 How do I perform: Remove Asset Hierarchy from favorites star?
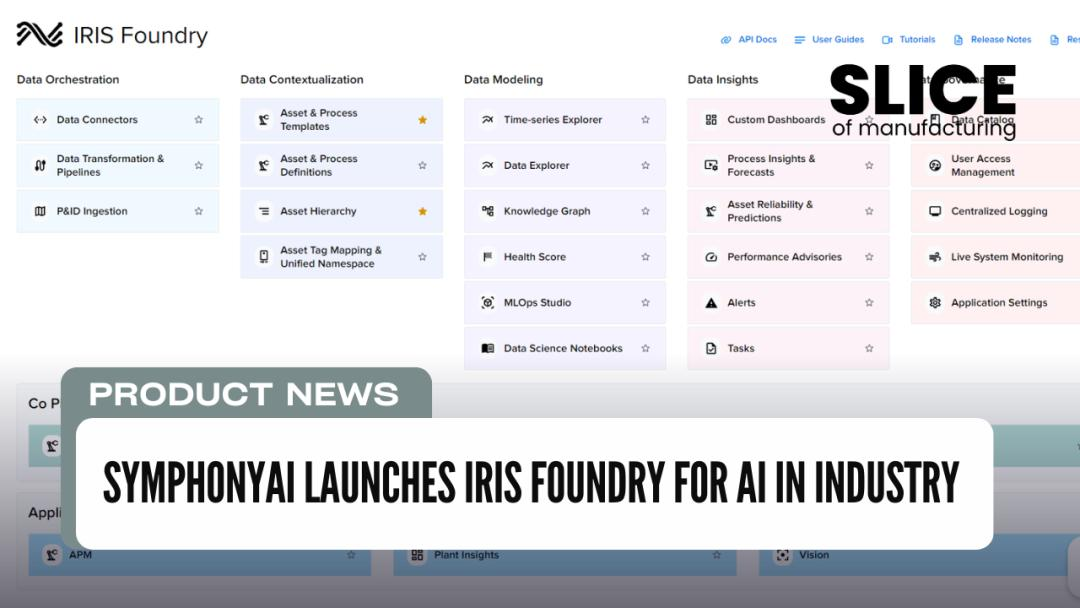422,211
